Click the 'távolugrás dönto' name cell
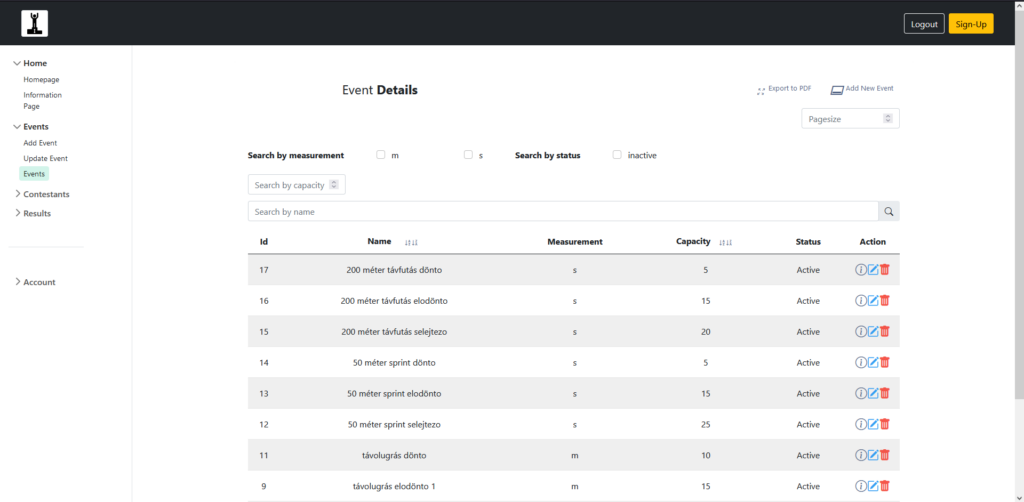This screenshot has width=1024, height=502. click(396, 455)
